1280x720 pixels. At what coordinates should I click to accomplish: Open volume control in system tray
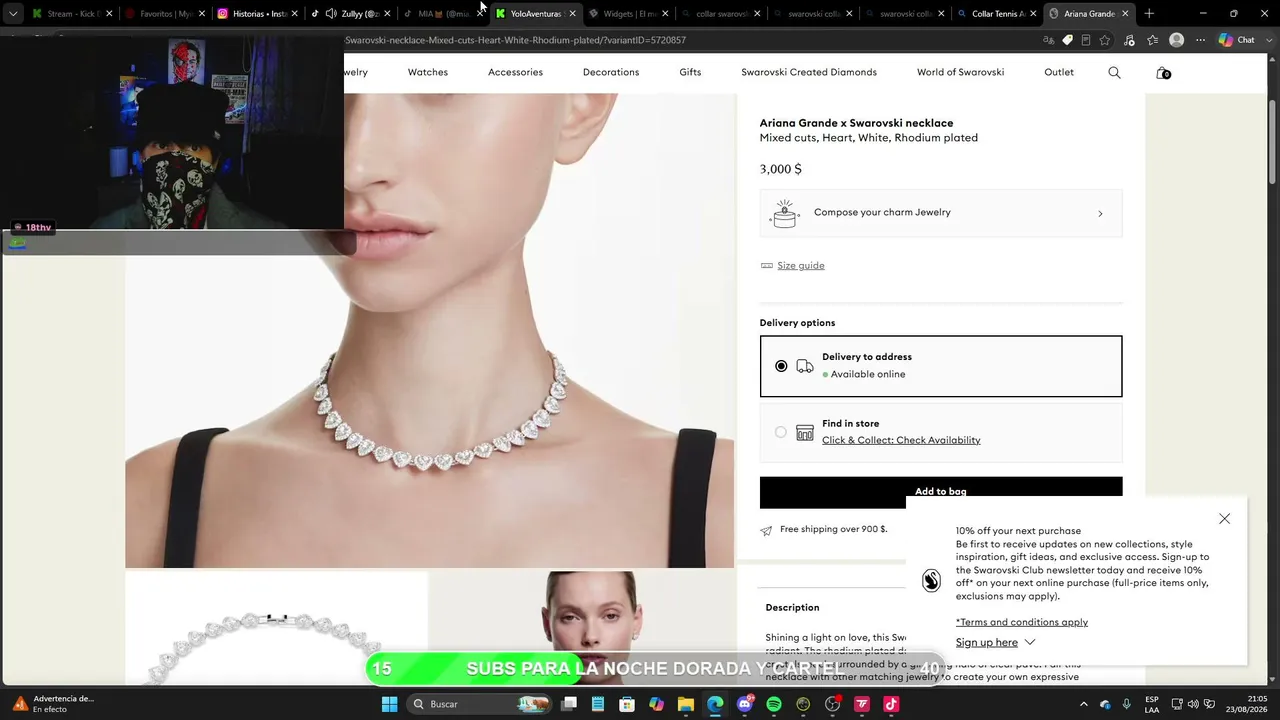point(1193,704)
